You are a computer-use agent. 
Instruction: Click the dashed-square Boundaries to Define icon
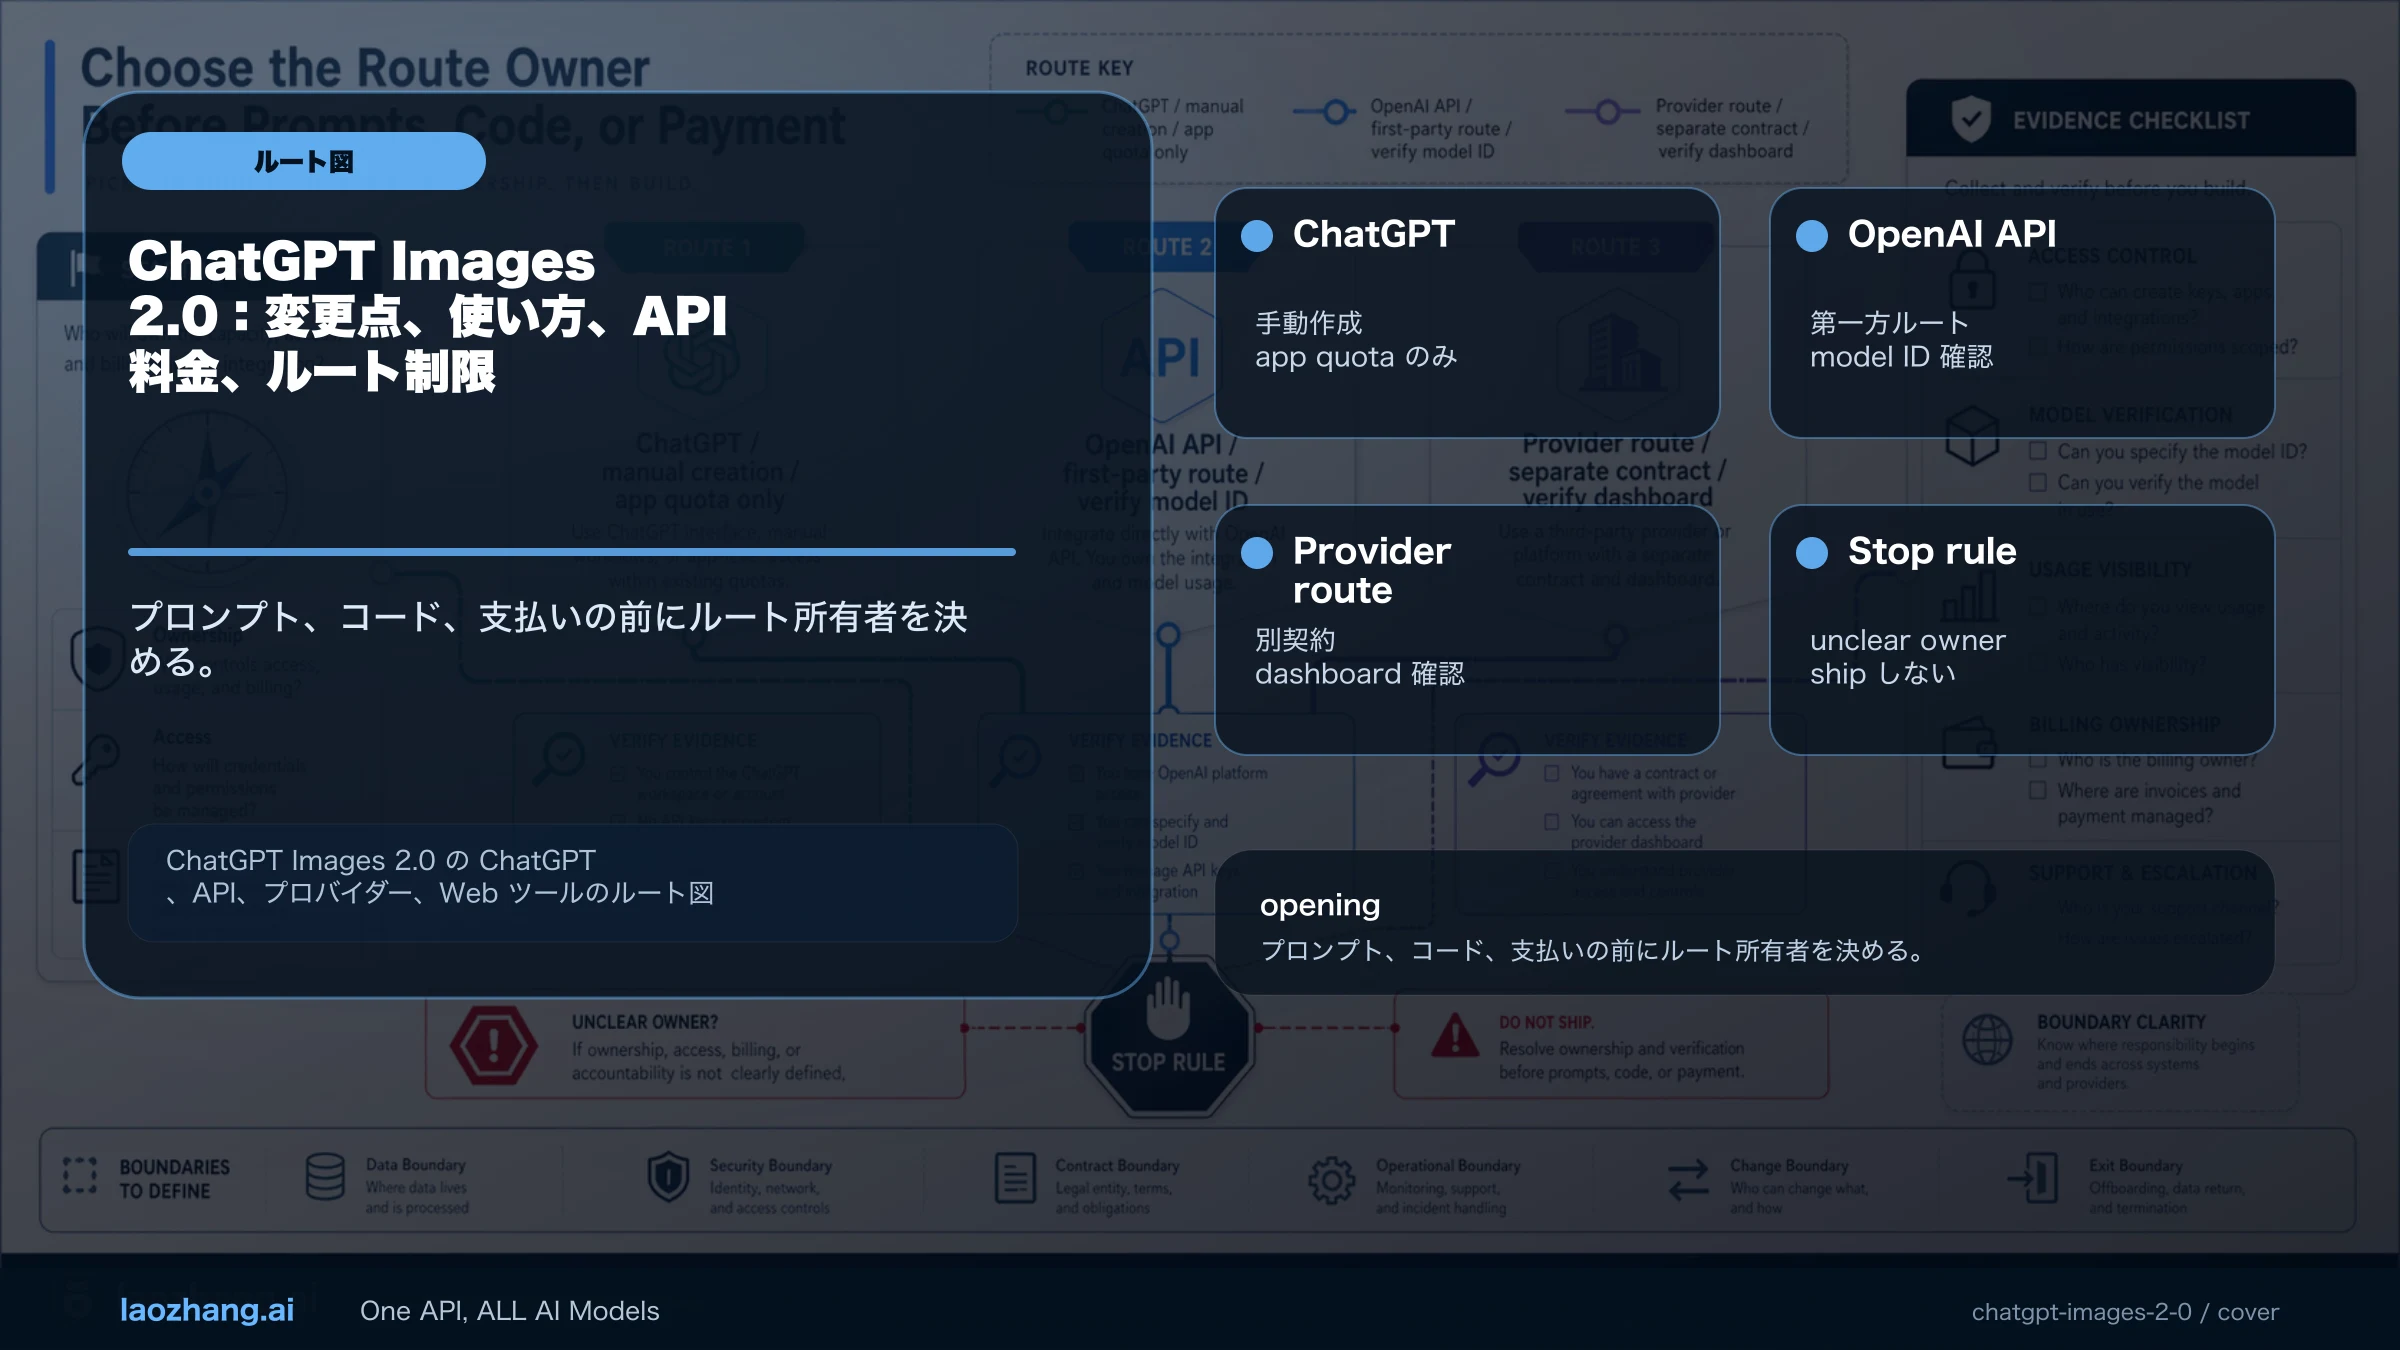point(80,1177)
